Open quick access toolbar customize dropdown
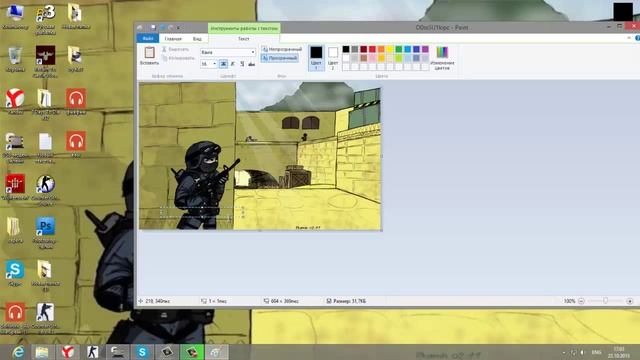This screenshot has height=360, width=640. [178, 28]
